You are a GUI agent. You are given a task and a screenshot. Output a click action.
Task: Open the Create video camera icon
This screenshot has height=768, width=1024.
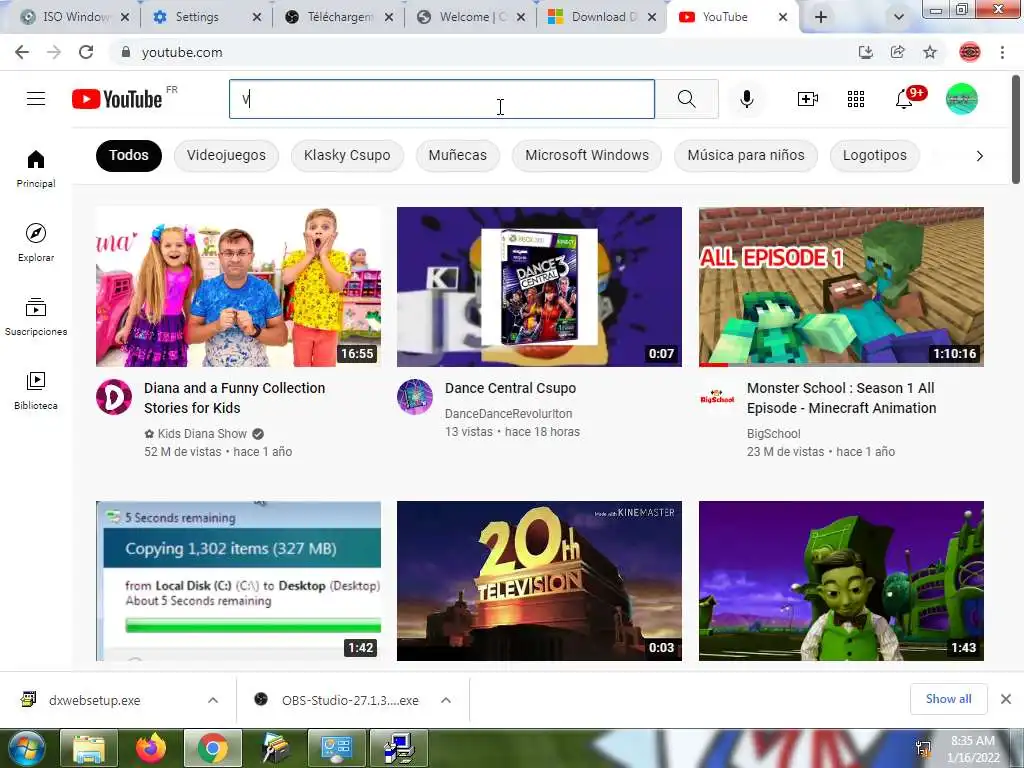[x=807, y=99]
